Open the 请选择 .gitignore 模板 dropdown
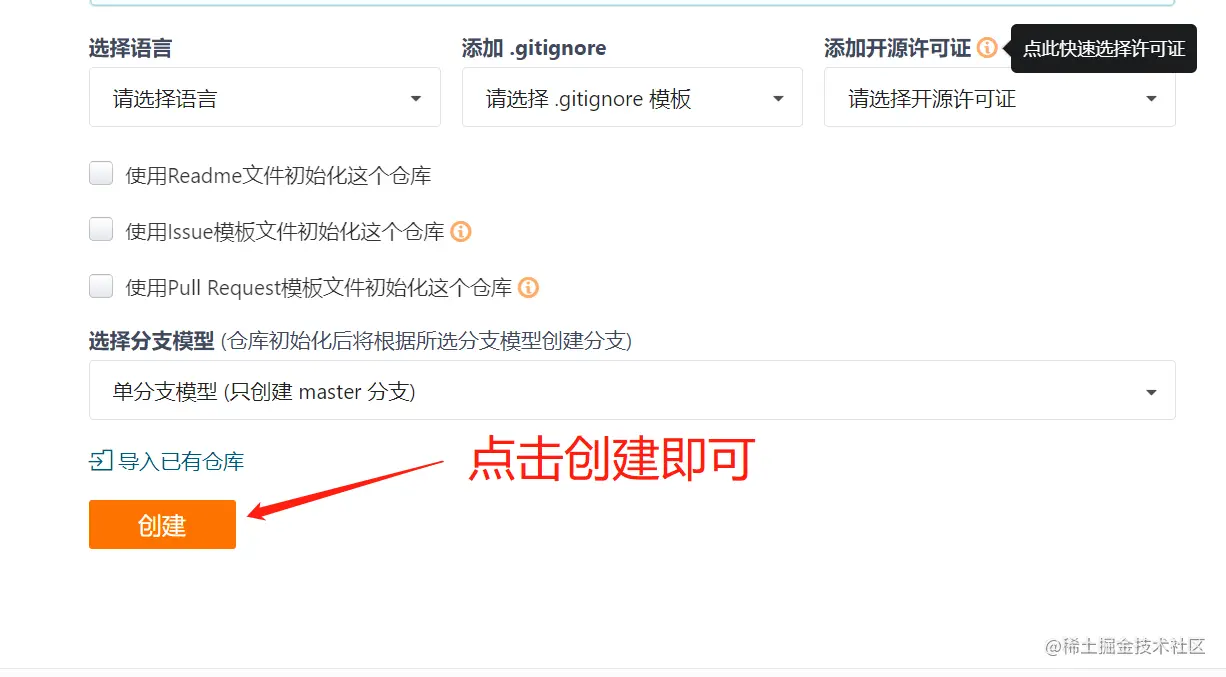The width and height of the screenshot is (1226, 677). pos(632,97)
